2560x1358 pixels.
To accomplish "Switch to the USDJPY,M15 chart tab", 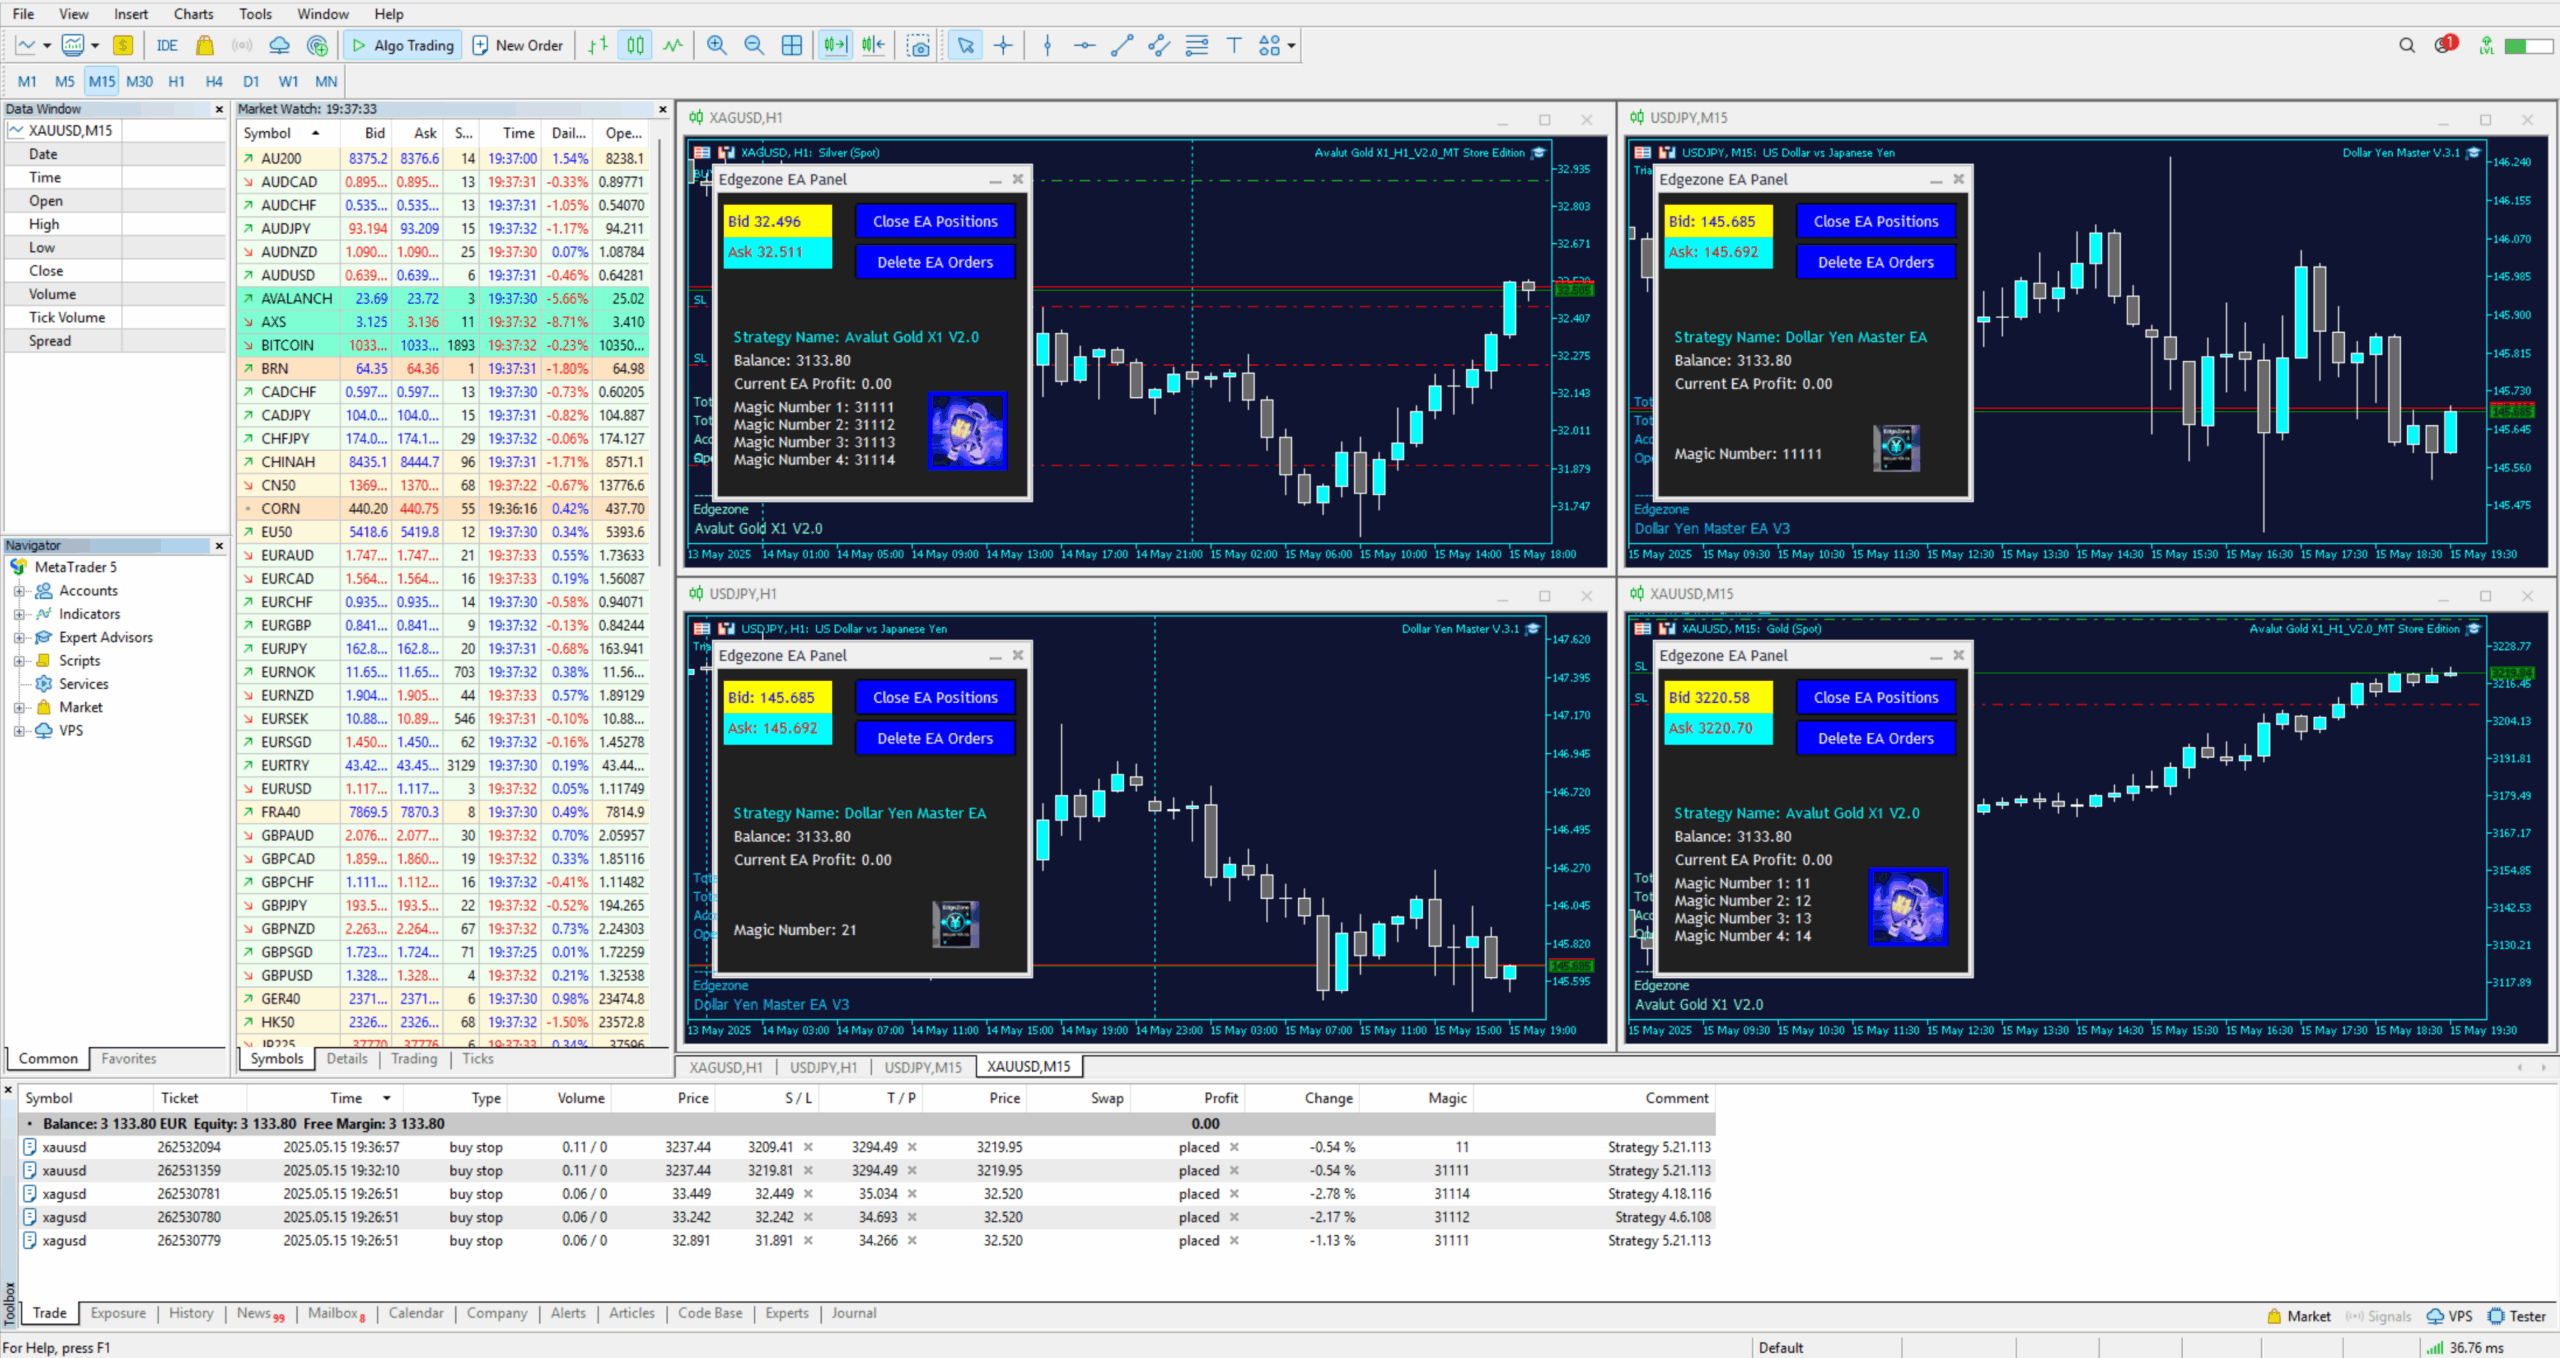I will click(x=922, y=1067).
